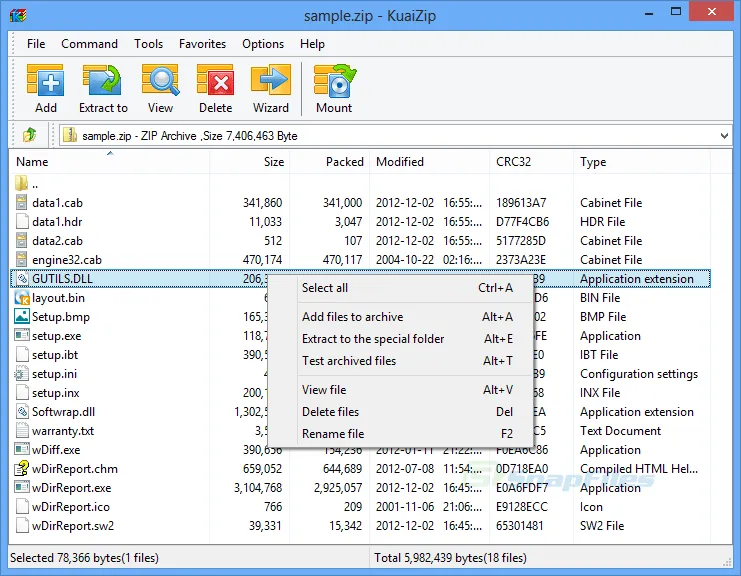The image size is (741, 576).
Task: Click the size value 3,104,768
Action: [258, 487]
